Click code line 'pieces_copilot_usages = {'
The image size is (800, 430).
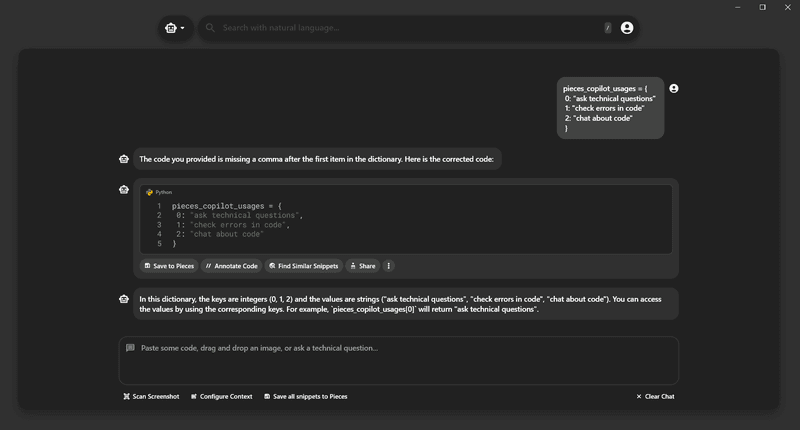pos(227,206)
